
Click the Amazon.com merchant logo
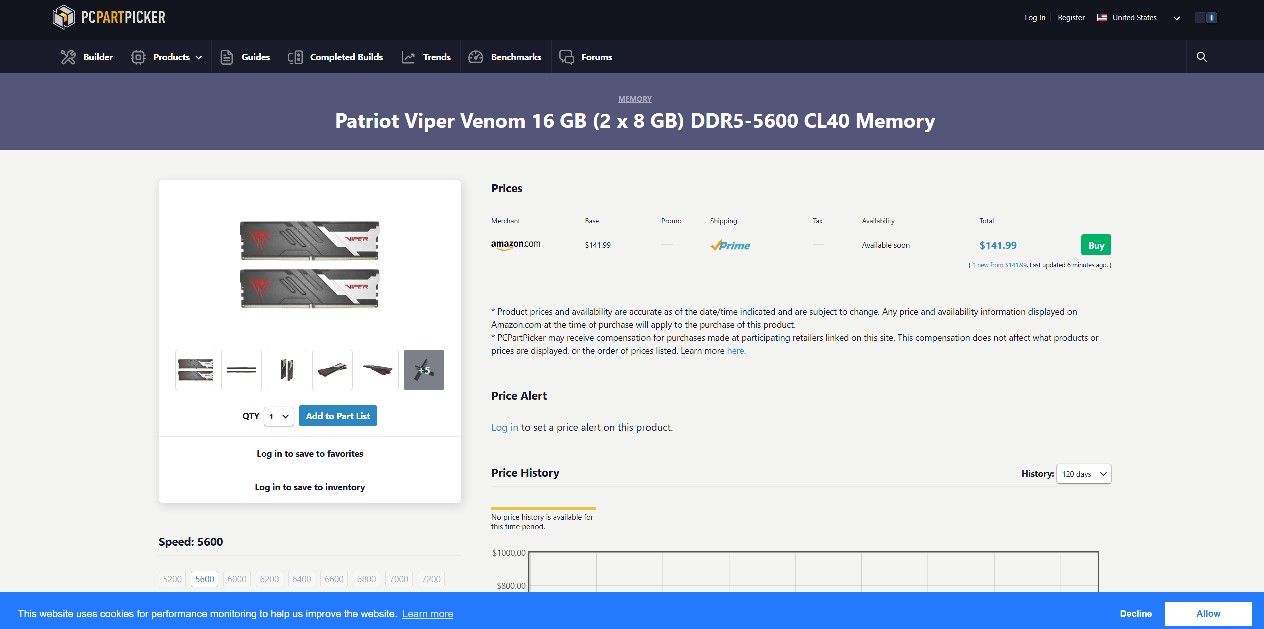pyautogui.click(x=515, y=243)
